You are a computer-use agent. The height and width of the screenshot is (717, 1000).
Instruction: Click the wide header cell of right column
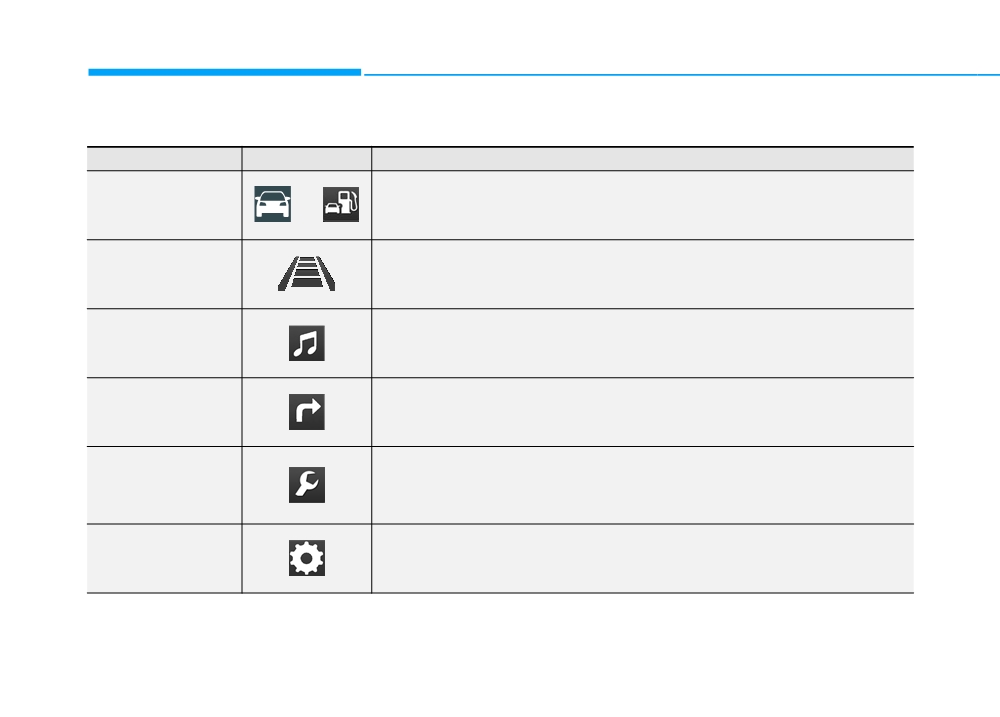pos(643,159)
